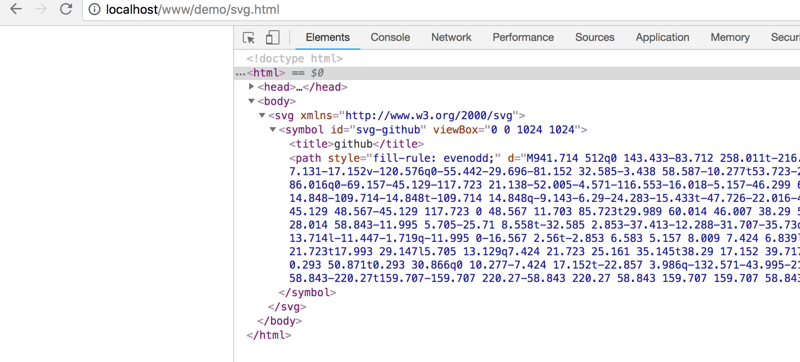The image size is (800, 362).
Task: Open the Console tab
Action: pyautogui.click(x=390, y=37)
